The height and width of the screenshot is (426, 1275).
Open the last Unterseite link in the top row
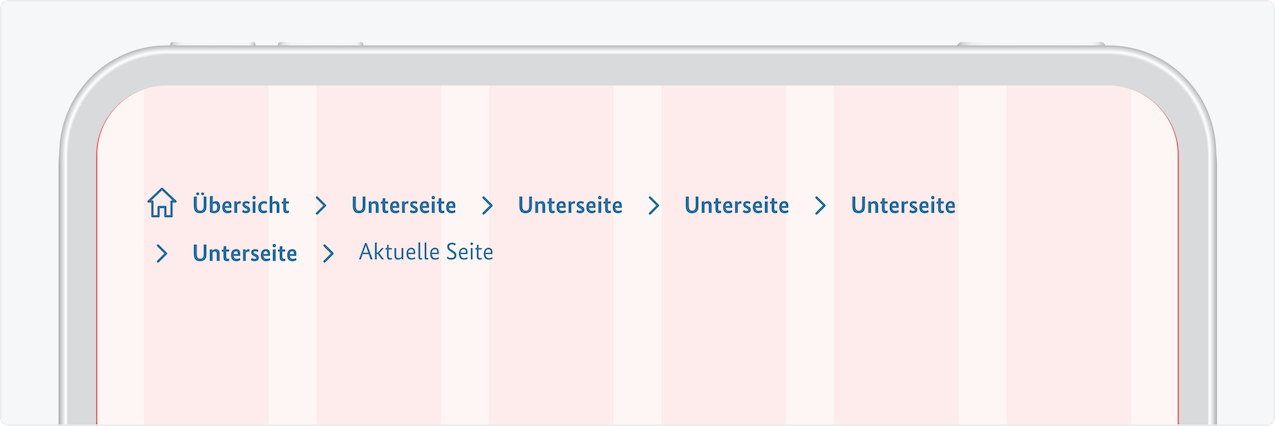(903, 206)
